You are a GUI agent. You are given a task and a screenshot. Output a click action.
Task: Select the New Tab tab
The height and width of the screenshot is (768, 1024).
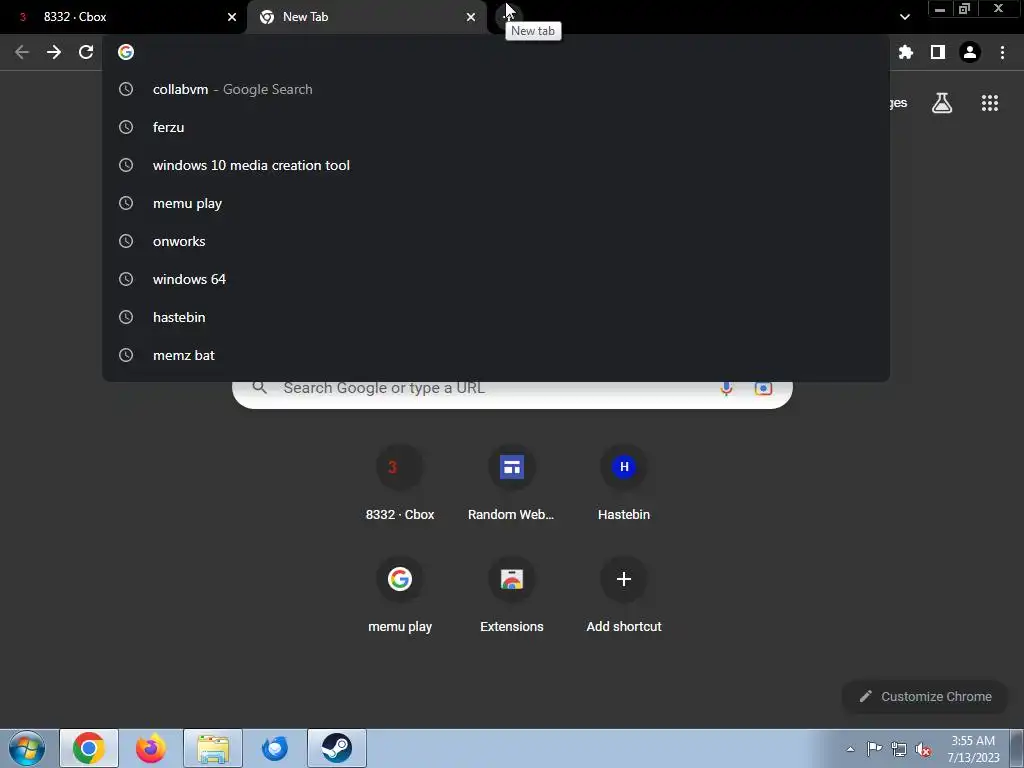click(x=366, y=17)
